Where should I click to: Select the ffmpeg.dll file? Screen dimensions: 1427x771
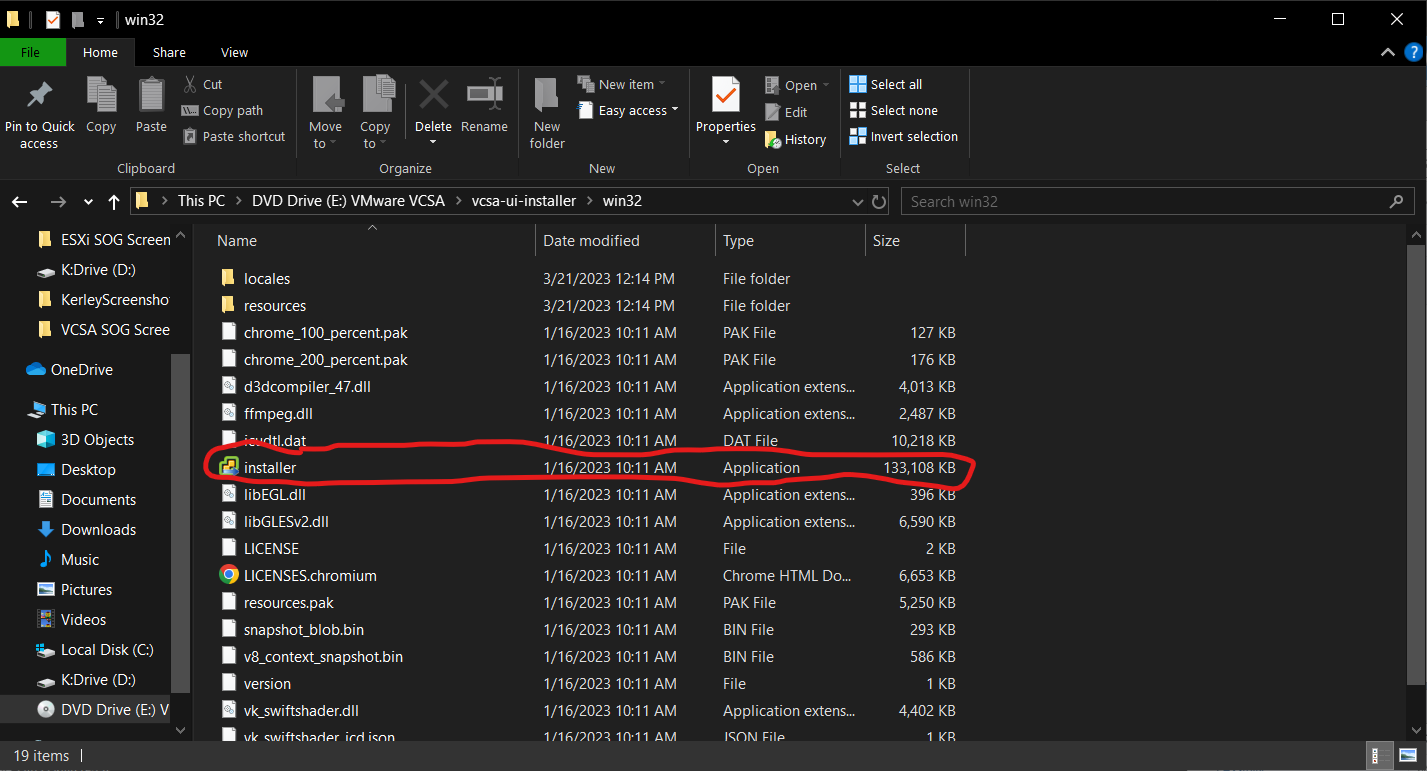point(278,413)
